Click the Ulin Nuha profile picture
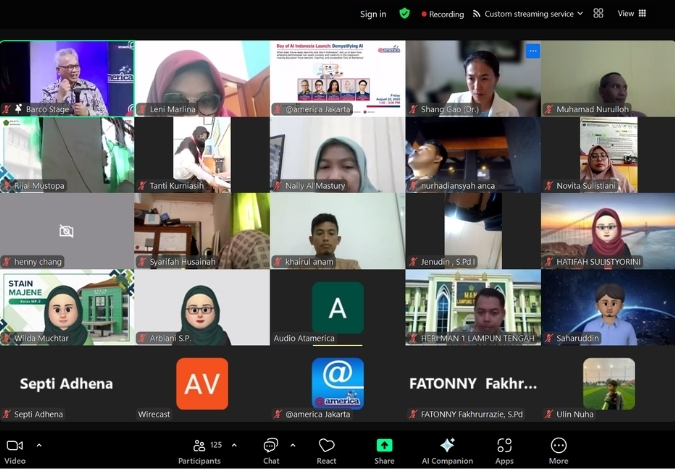 609,384
